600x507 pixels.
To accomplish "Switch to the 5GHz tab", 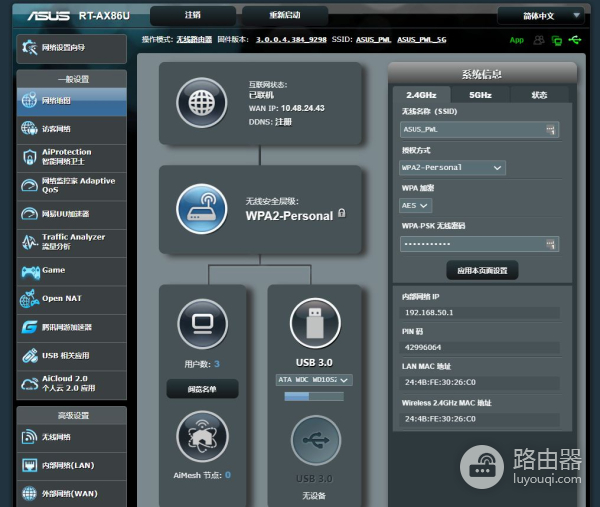I will [x=481, y=95].
